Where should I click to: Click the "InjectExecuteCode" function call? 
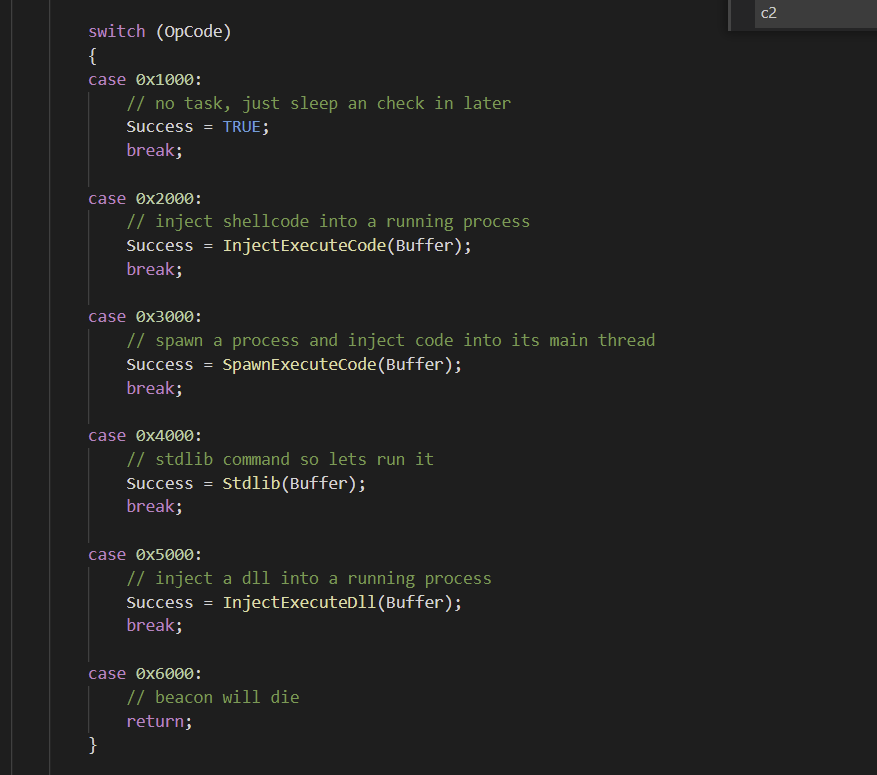(304, 245)
